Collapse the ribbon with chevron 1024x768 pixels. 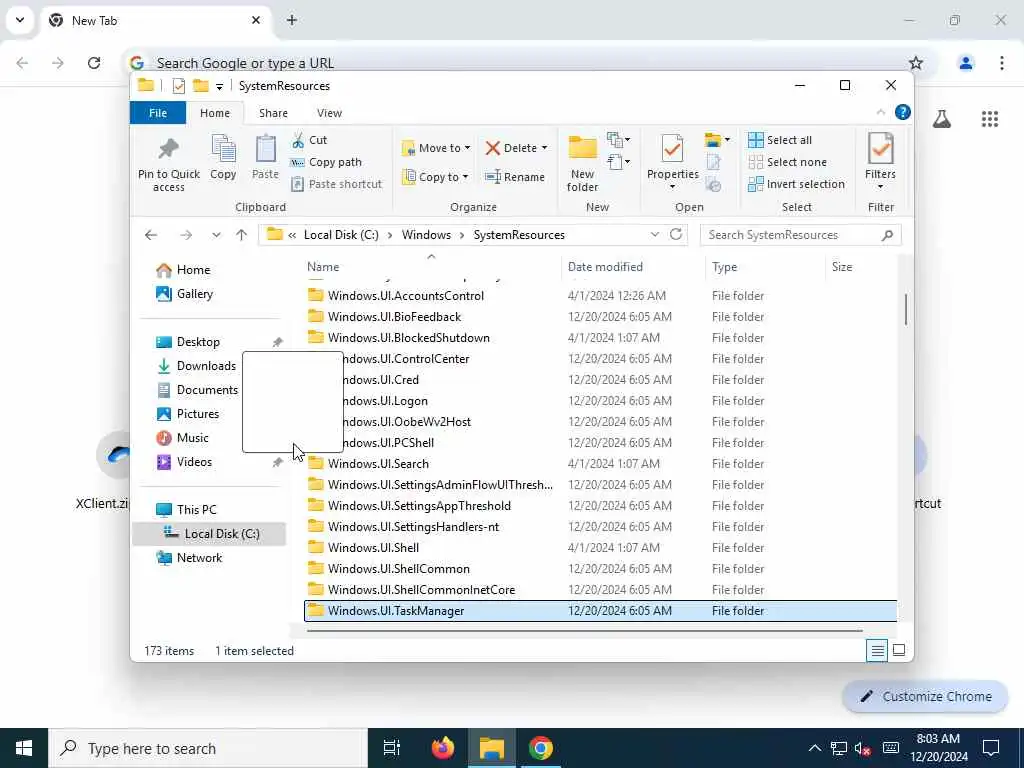[880, 112]
